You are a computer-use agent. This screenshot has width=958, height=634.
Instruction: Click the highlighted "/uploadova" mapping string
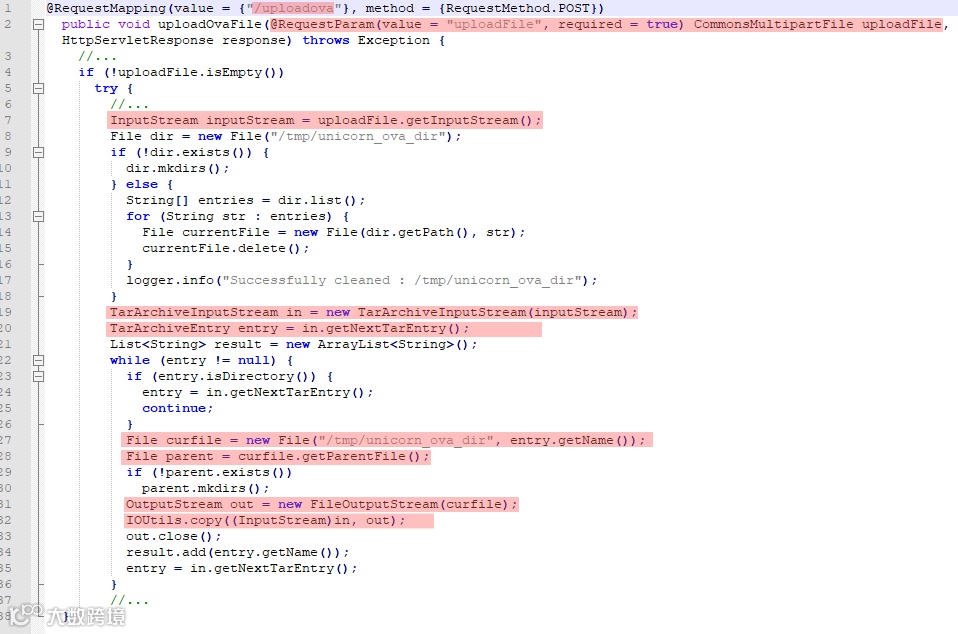293,8
